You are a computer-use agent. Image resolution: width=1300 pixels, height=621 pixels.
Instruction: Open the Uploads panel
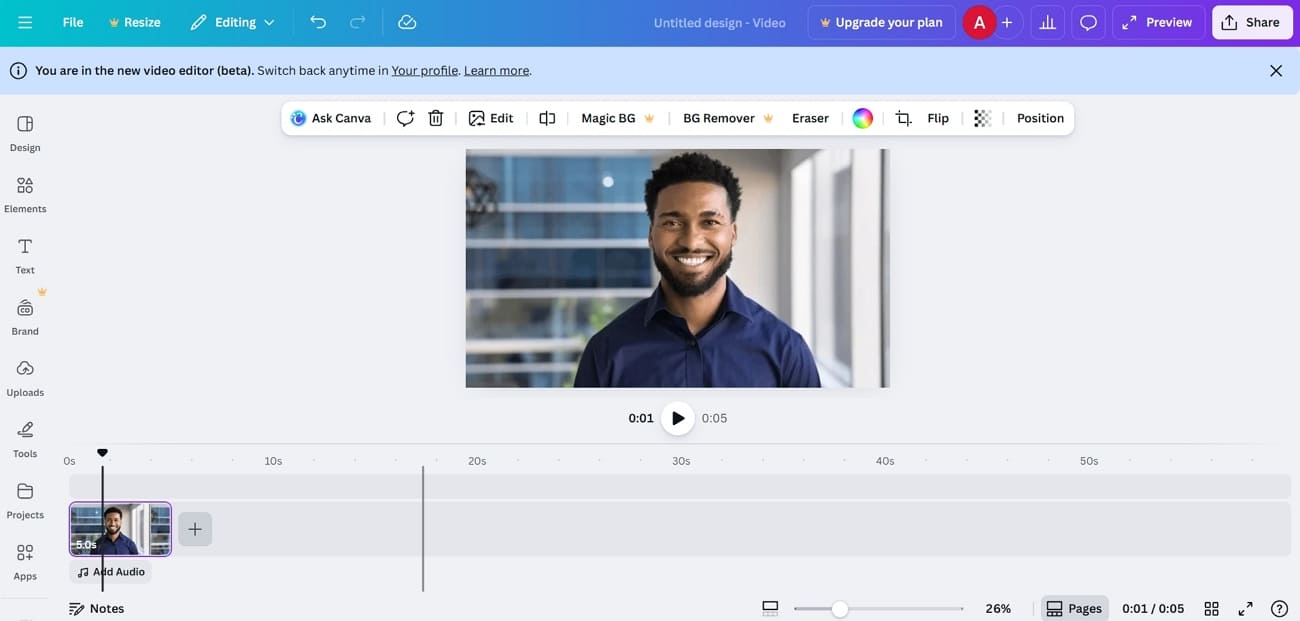[25, 377]
